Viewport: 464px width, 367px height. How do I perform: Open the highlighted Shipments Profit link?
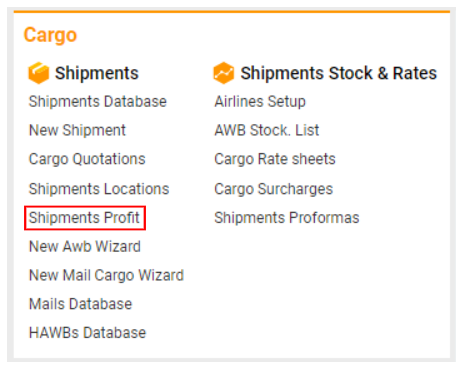click(x=84, y=218)
